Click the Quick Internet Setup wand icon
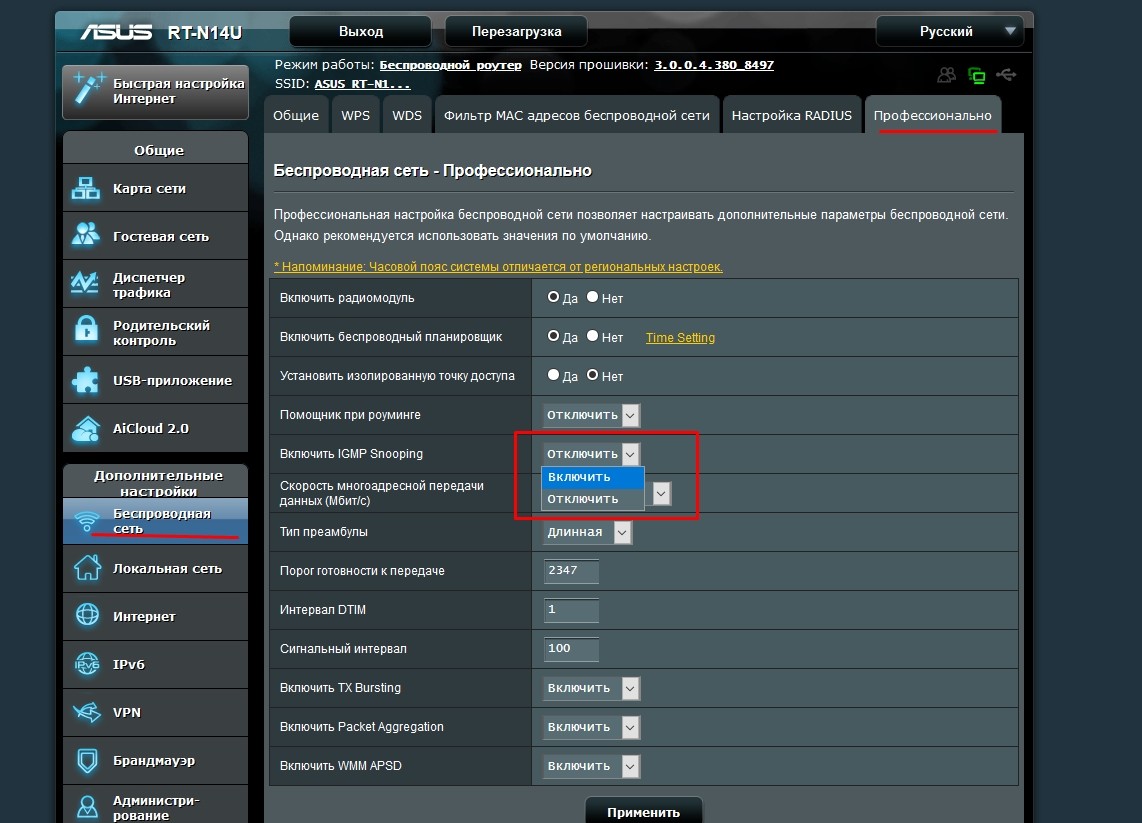This screenshot has height=823, width=1142. point(89,90)
